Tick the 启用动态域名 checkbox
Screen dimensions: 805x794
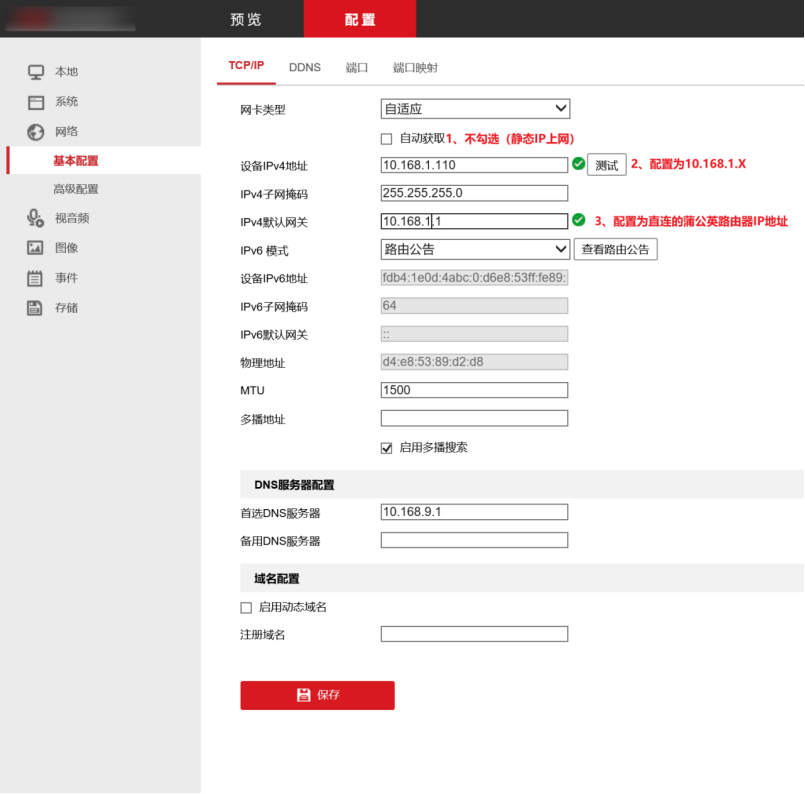click(x=246, y=607)
